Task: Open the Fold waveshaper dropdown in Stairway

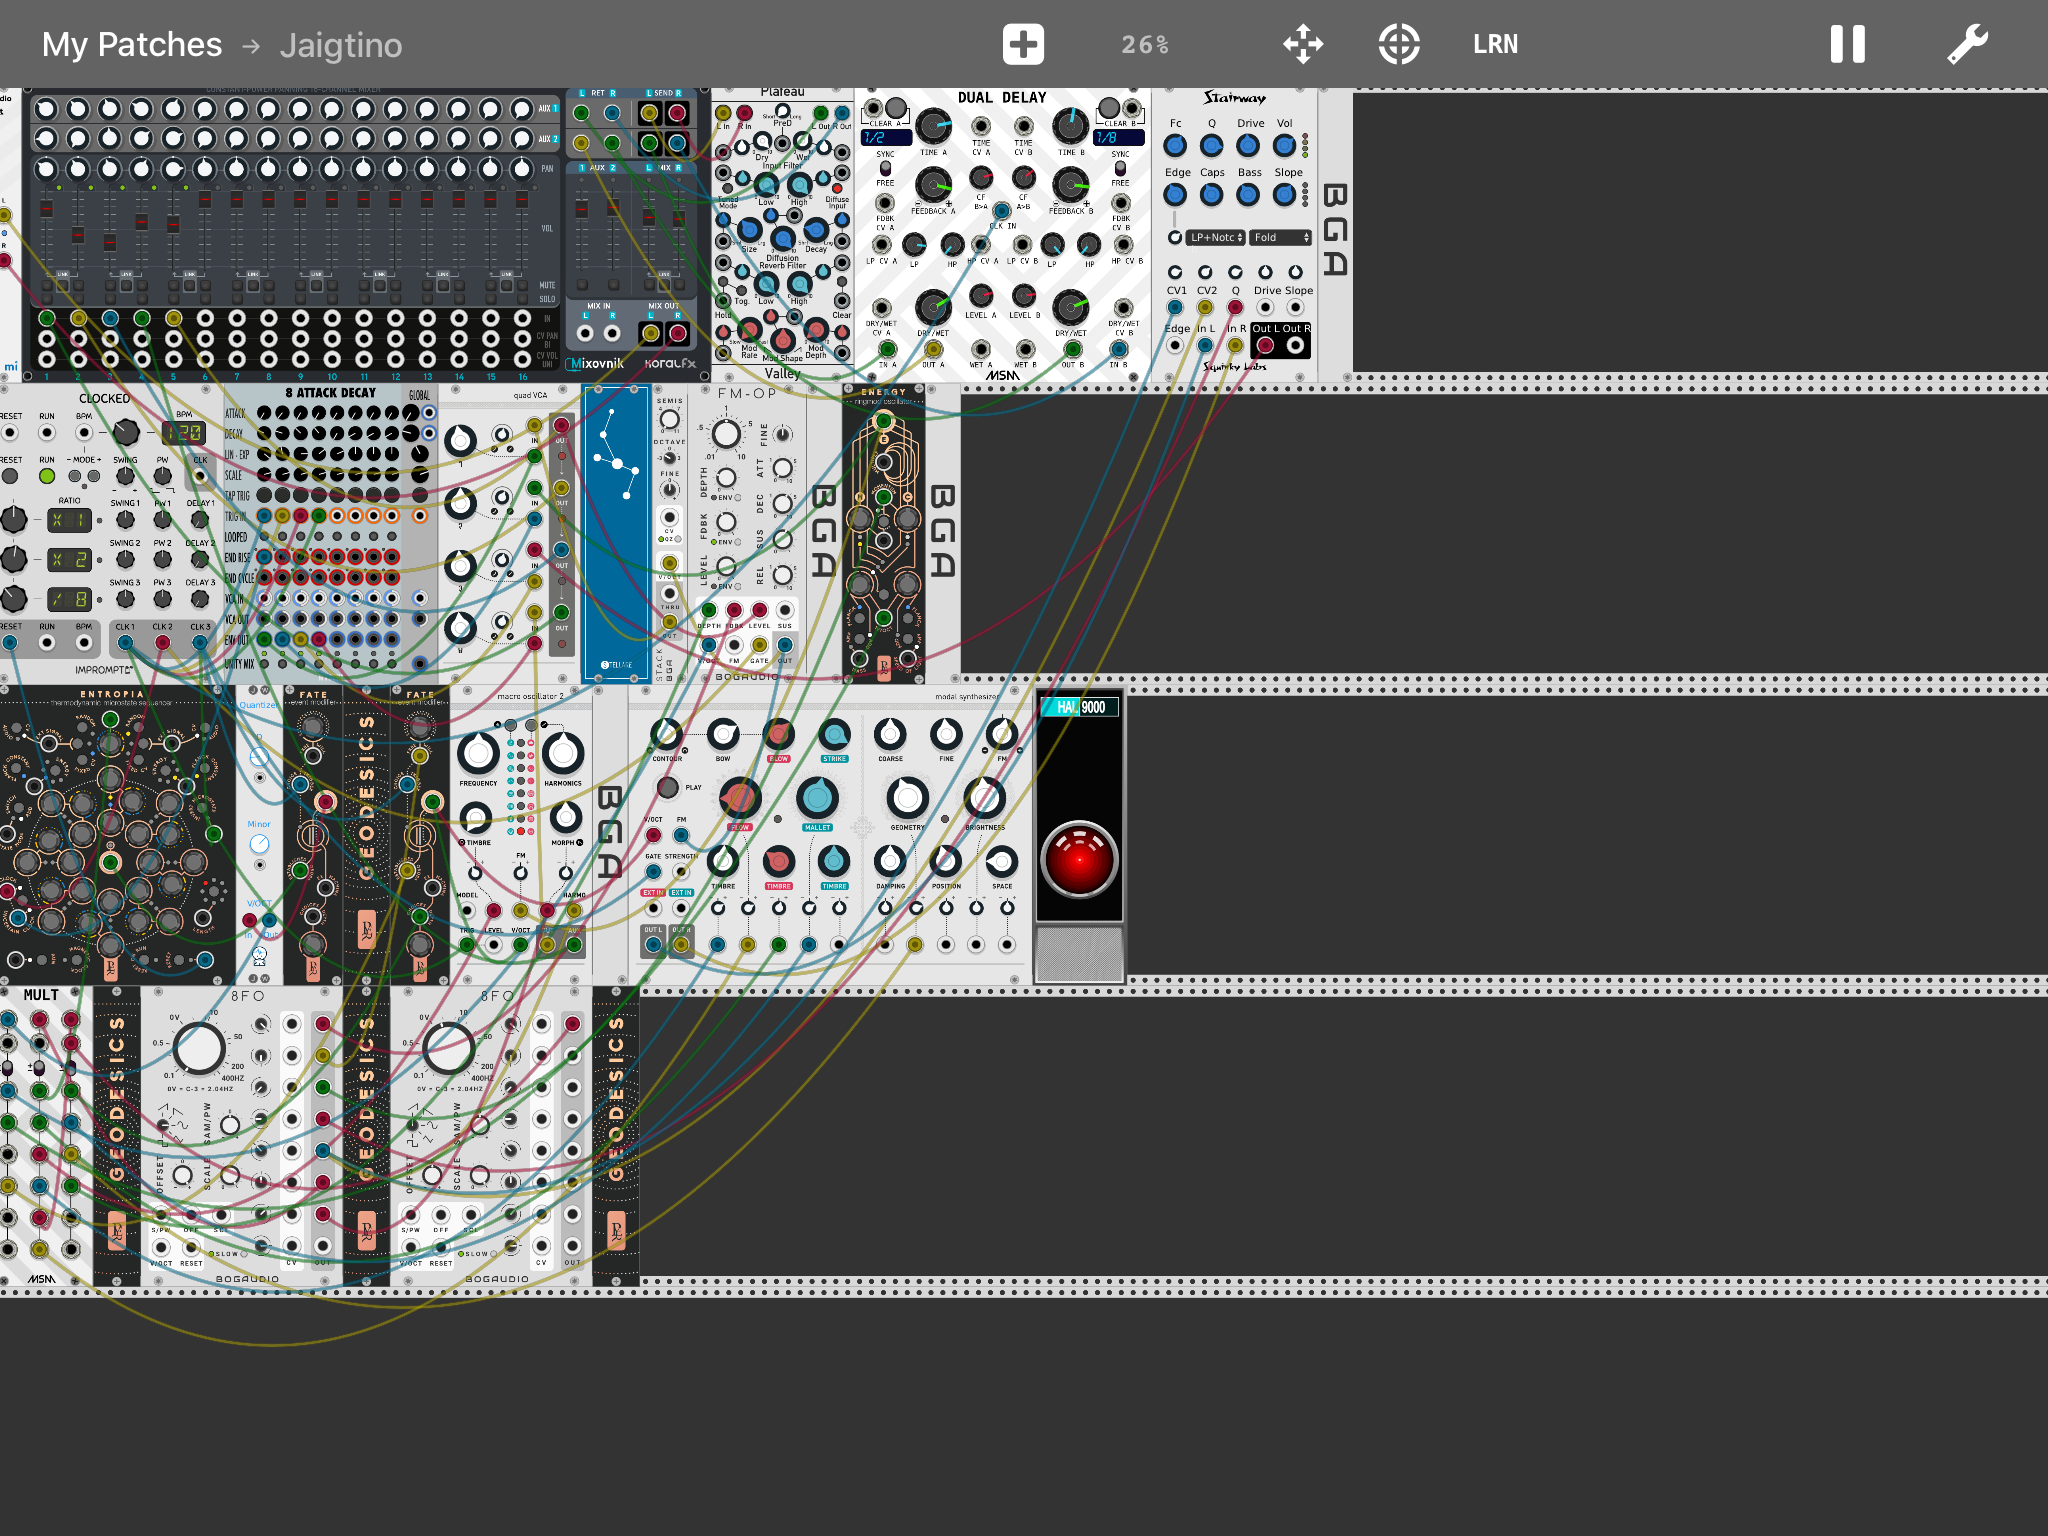Action: click(x=1281, y=238)
